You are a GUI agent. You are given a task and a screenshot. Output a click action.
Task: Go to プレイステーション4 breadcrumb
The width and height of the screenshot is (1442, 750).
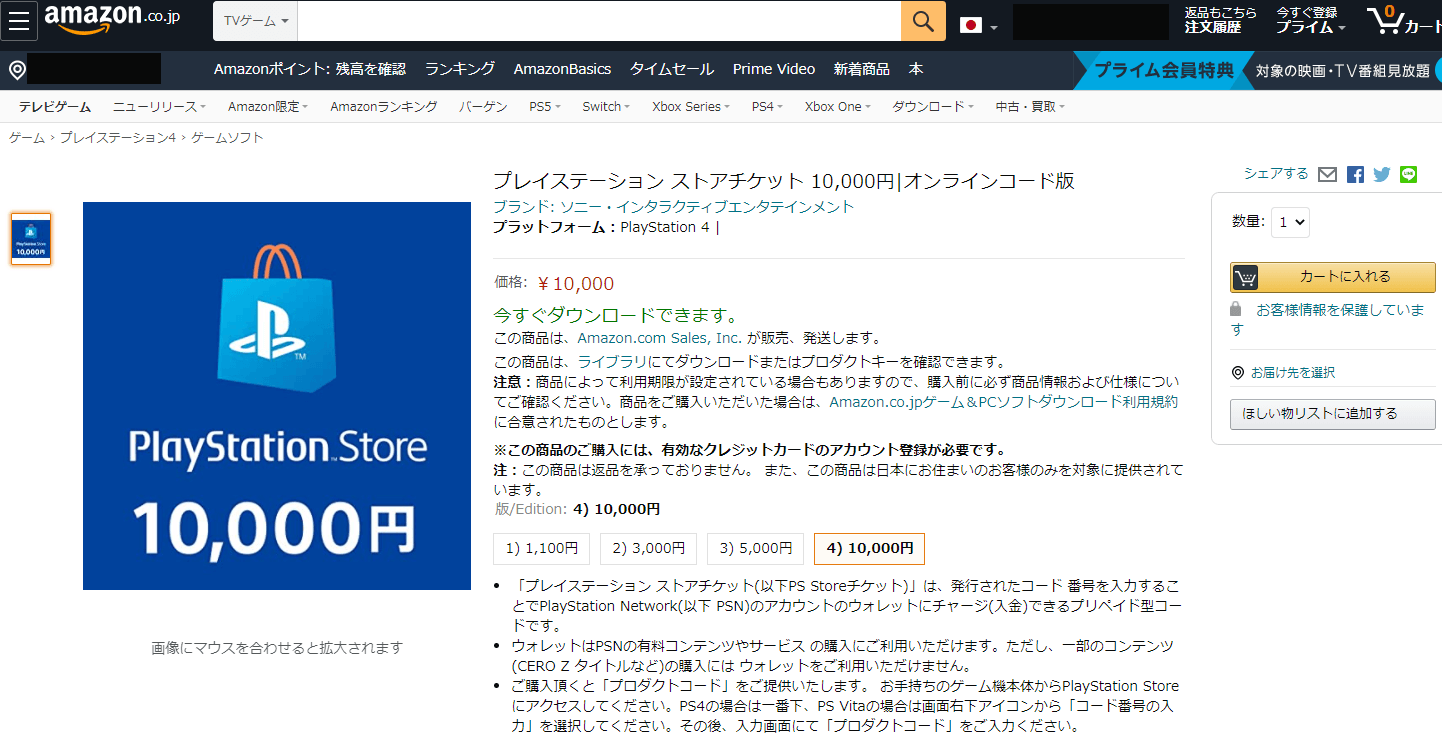click(118, 138)
